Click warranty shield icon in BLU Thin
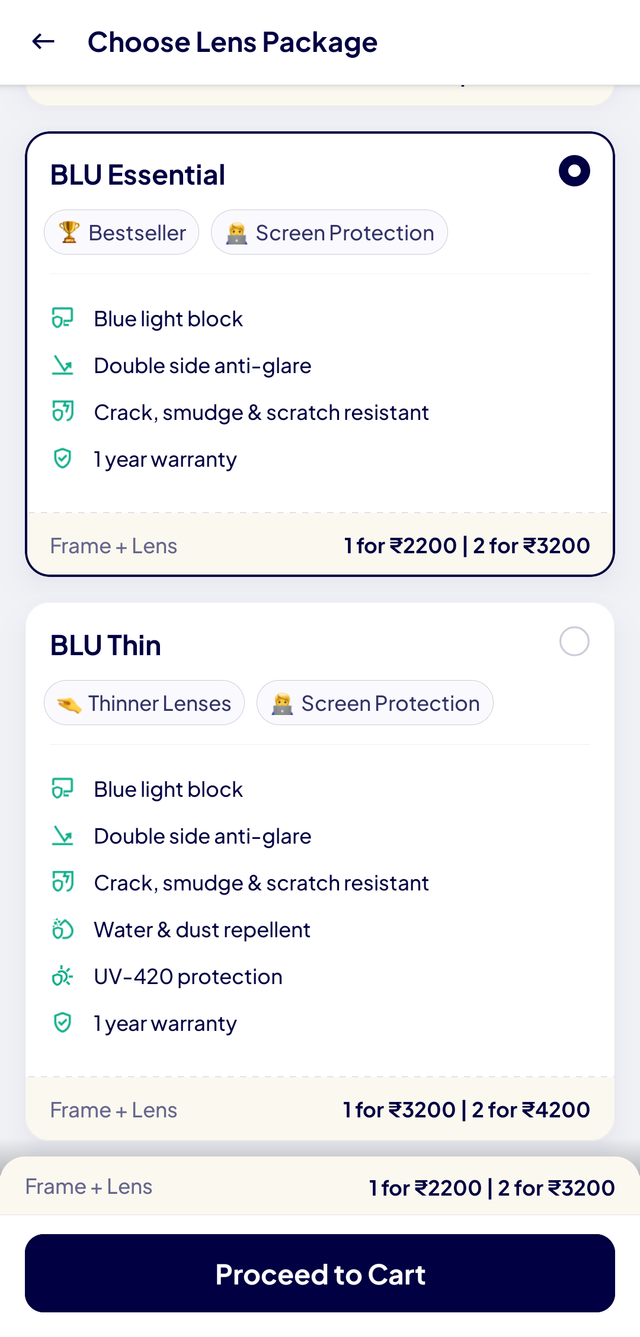This screenshot has width=640, height=1337. tap(62, 1023)
